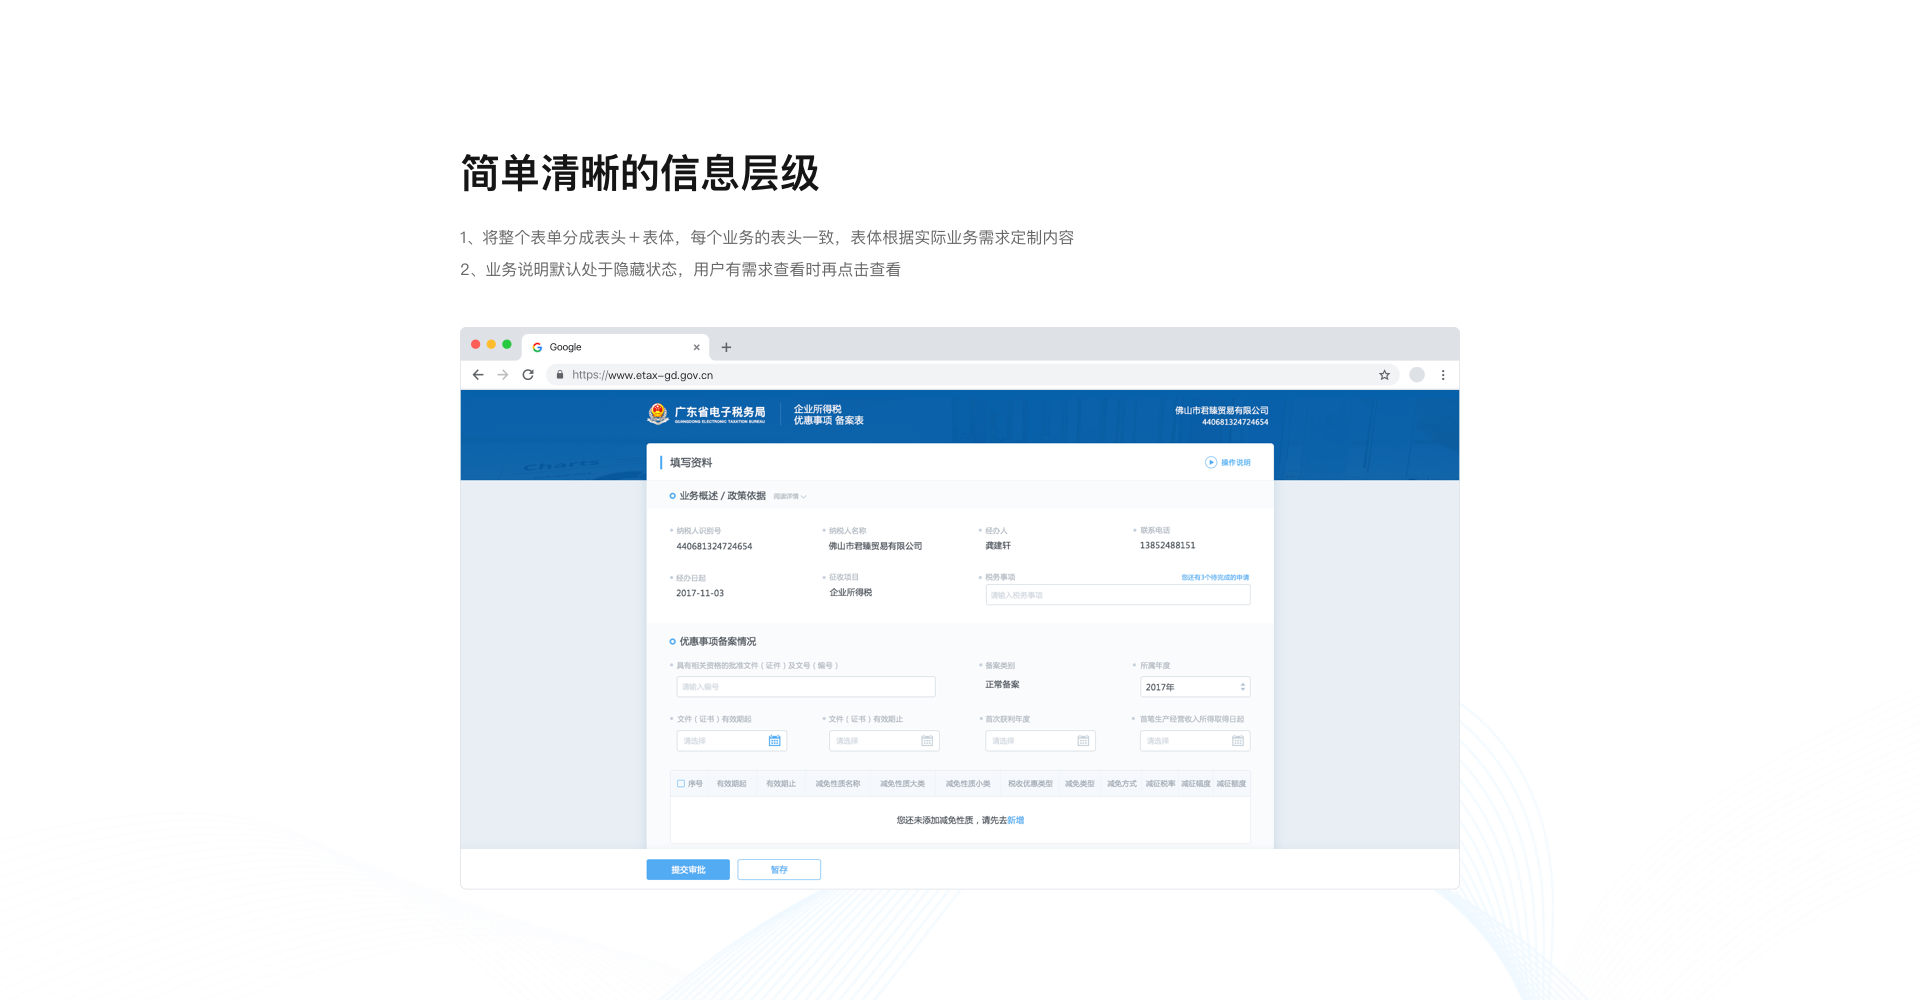Image resolution: width=1920 pixels, height=1000 pixels.
Task: Click the 减免性质名称 column header
Action: [x=838, y=784]
